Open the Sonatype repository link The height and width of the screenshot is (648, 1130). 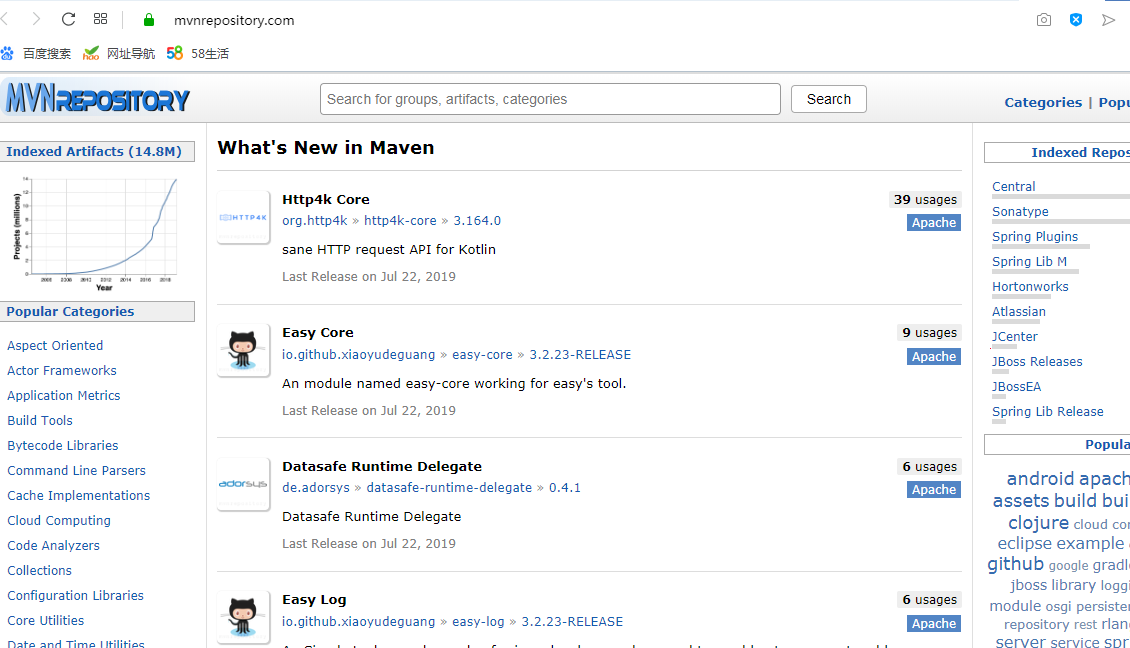pos(1020,211)
